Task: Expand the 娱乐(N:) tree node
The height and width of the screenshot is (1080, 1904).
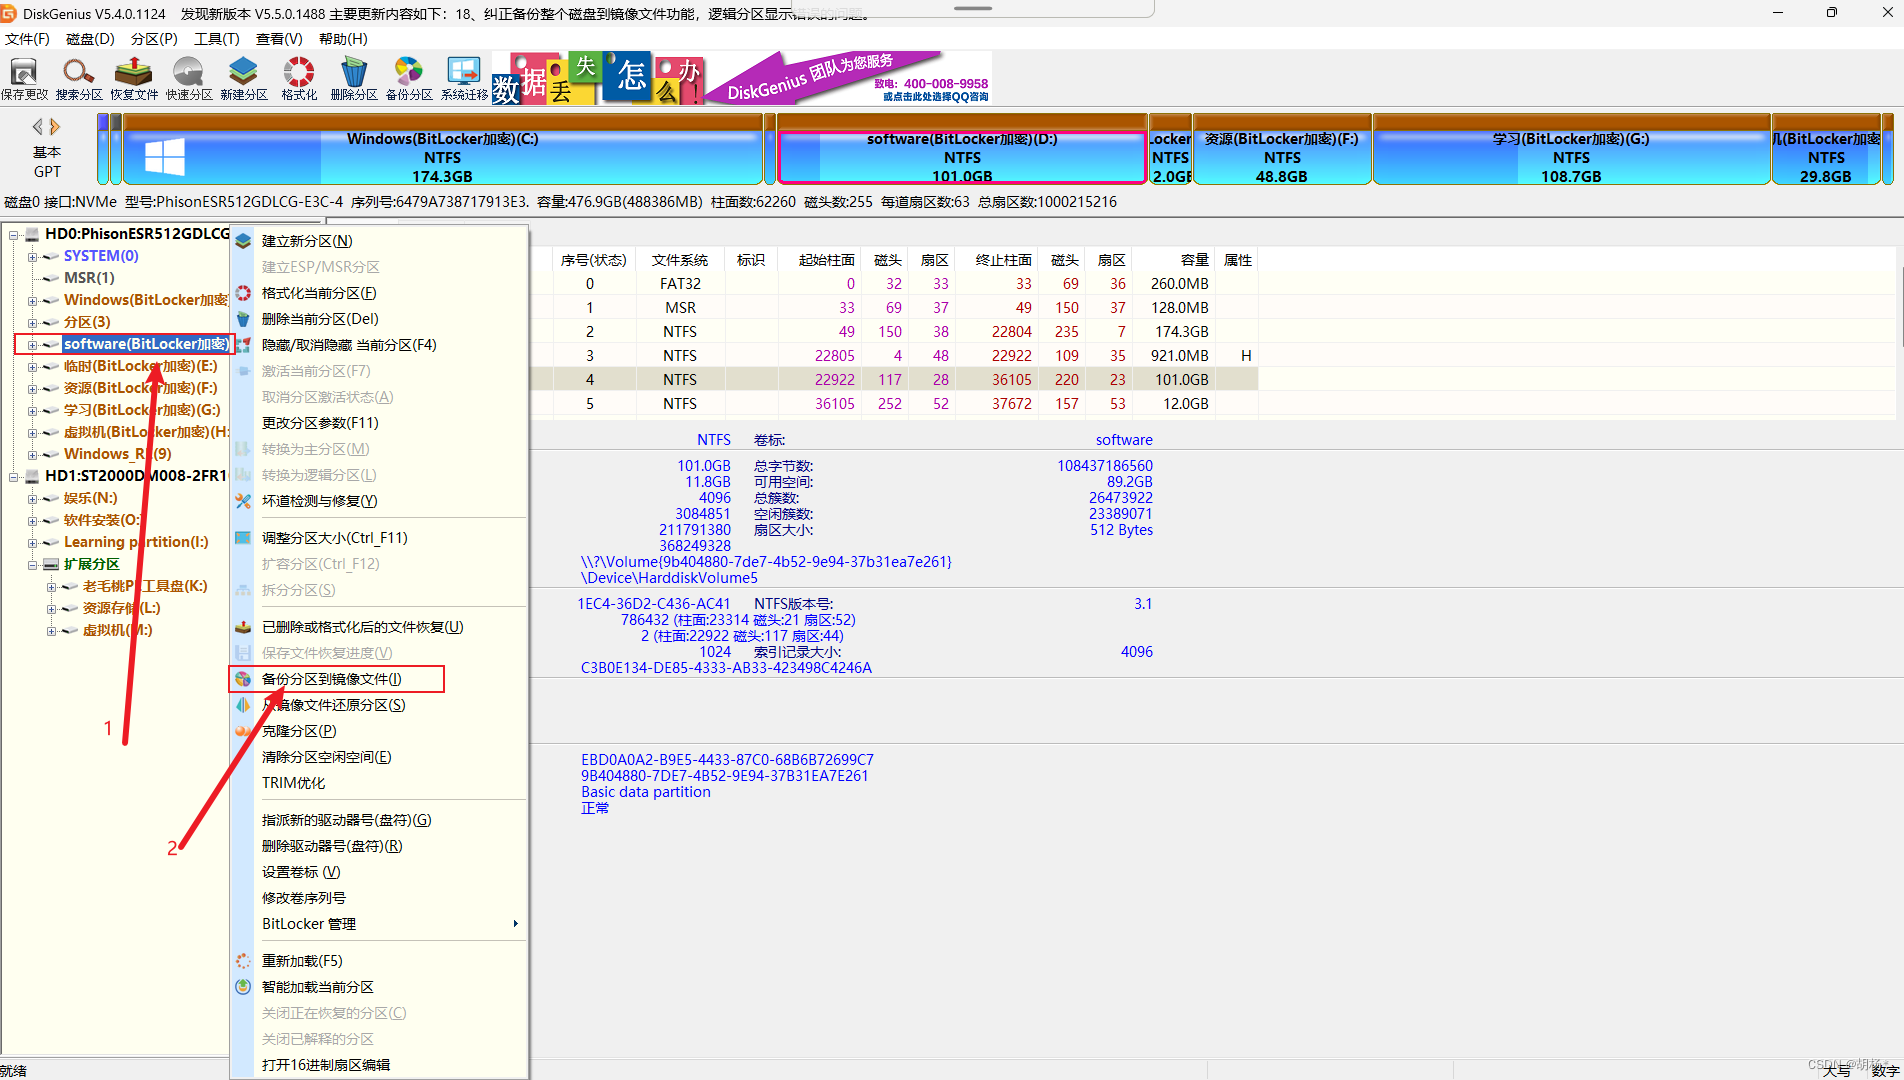Action: click(32, 498)
